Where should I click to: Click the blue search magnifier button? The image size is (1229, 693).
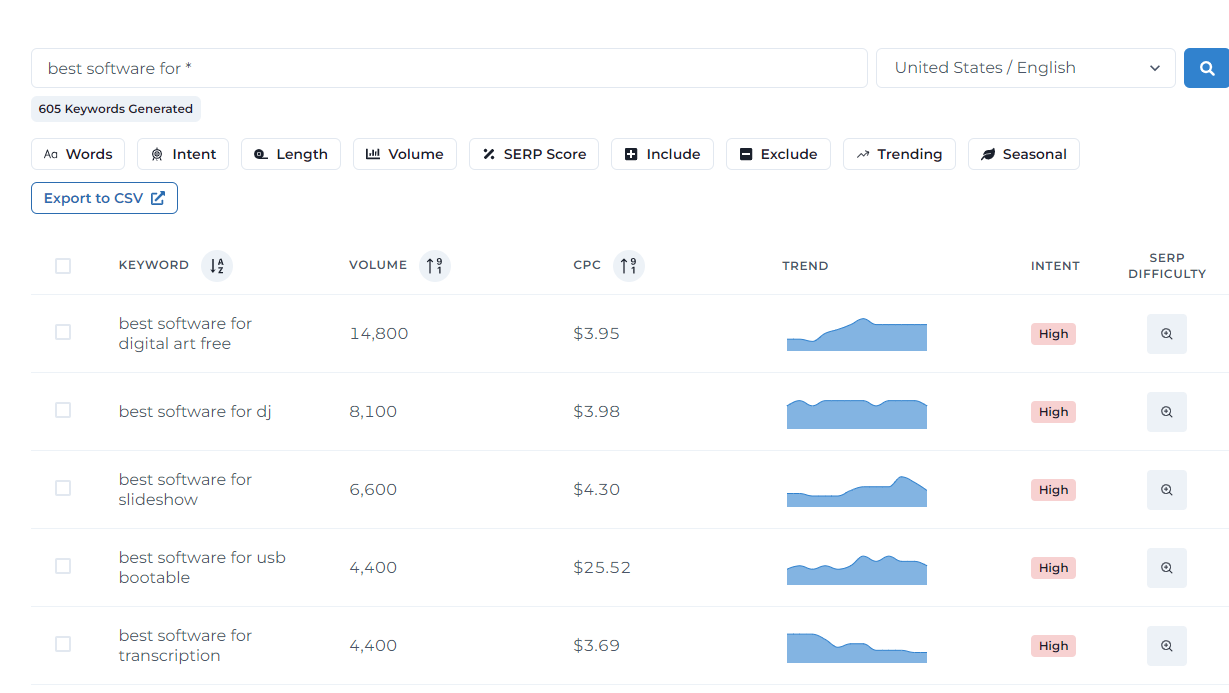1206,67
